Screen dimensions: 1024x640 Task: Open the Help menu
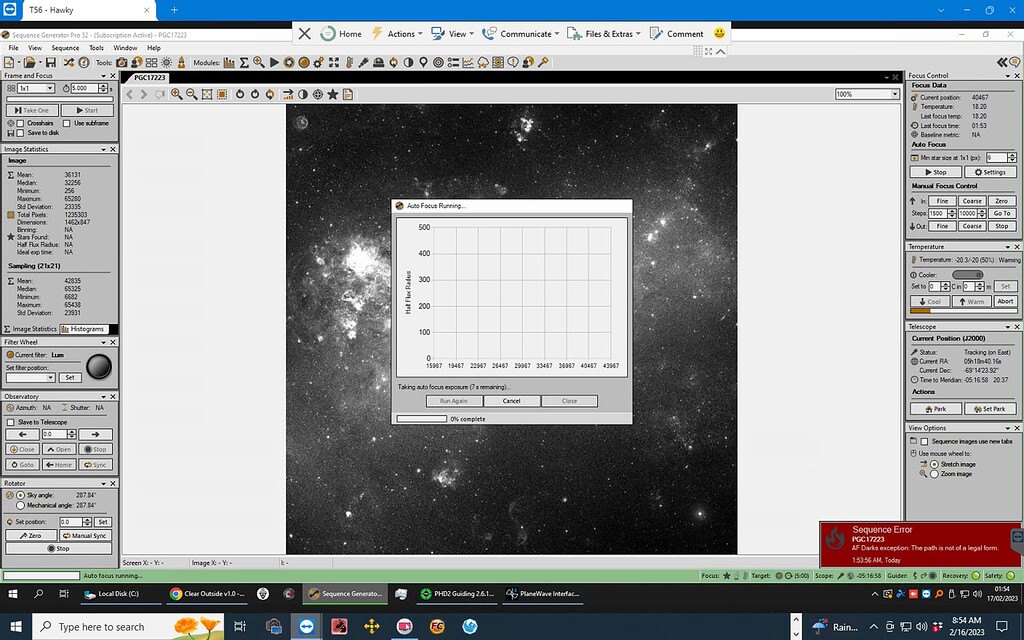(x=153, y=48)
